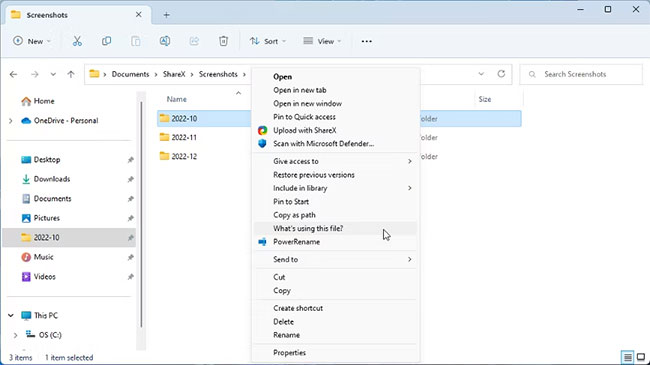Click the pin icon next to Music
This screenshot has width=650, height=365.
point(131,257)
